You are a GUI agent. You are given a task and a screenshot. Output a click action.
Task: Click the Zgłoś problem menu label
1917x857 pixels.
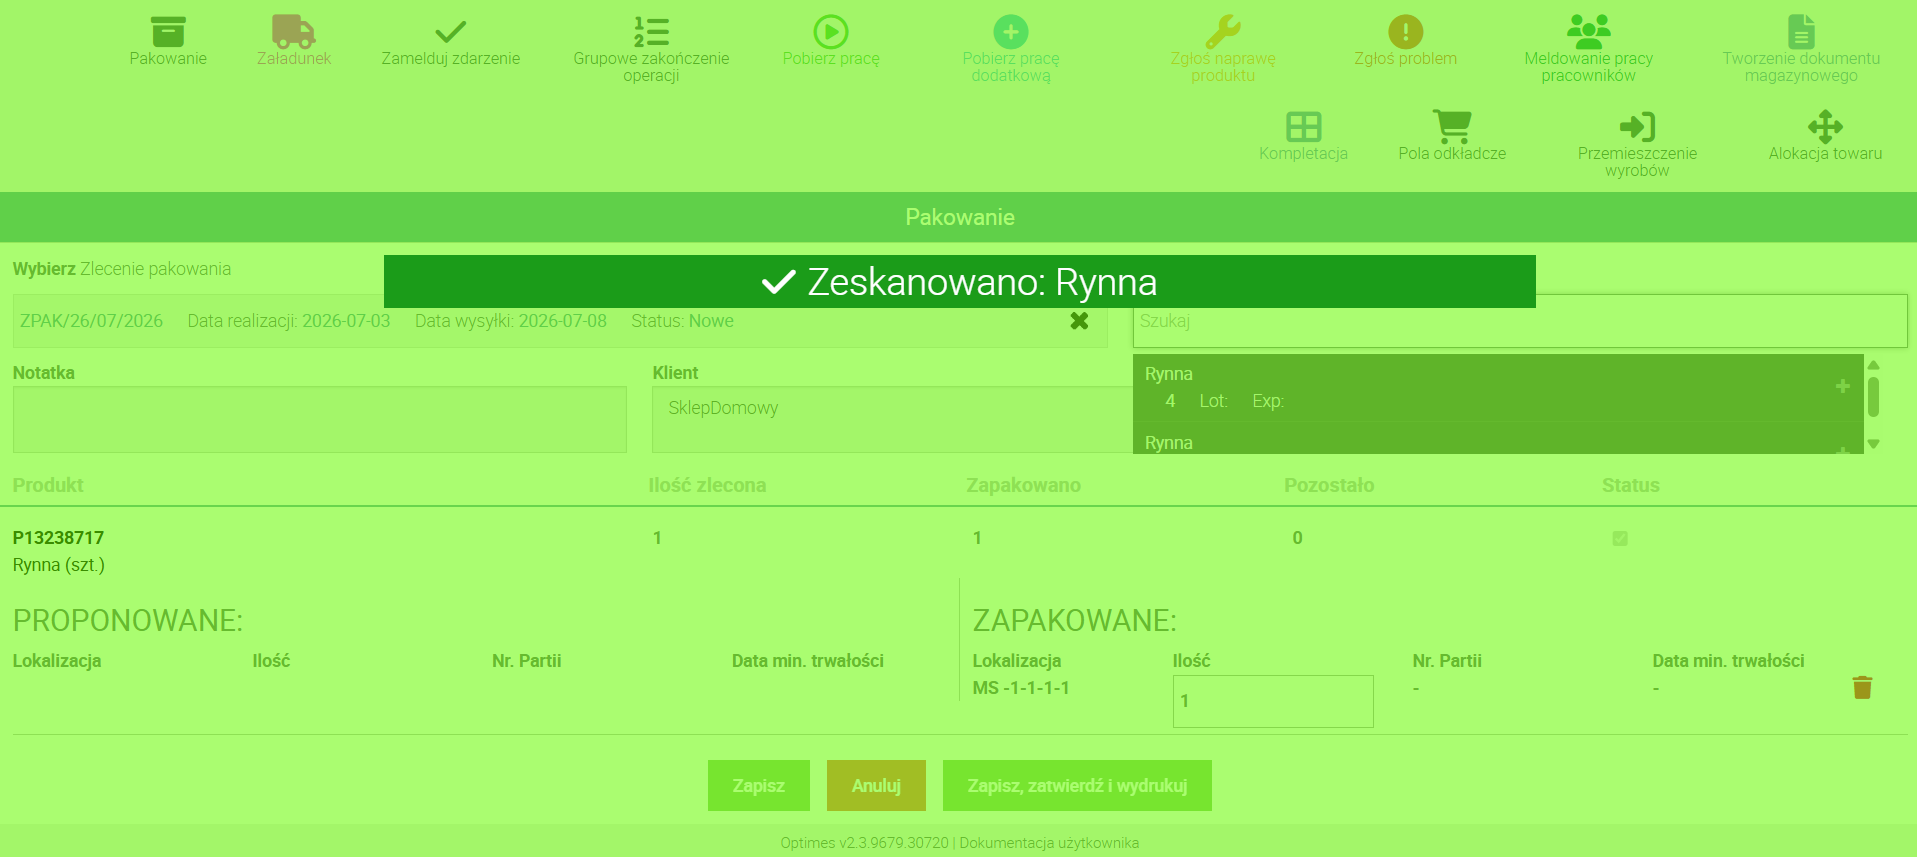tap(1406, 58)
